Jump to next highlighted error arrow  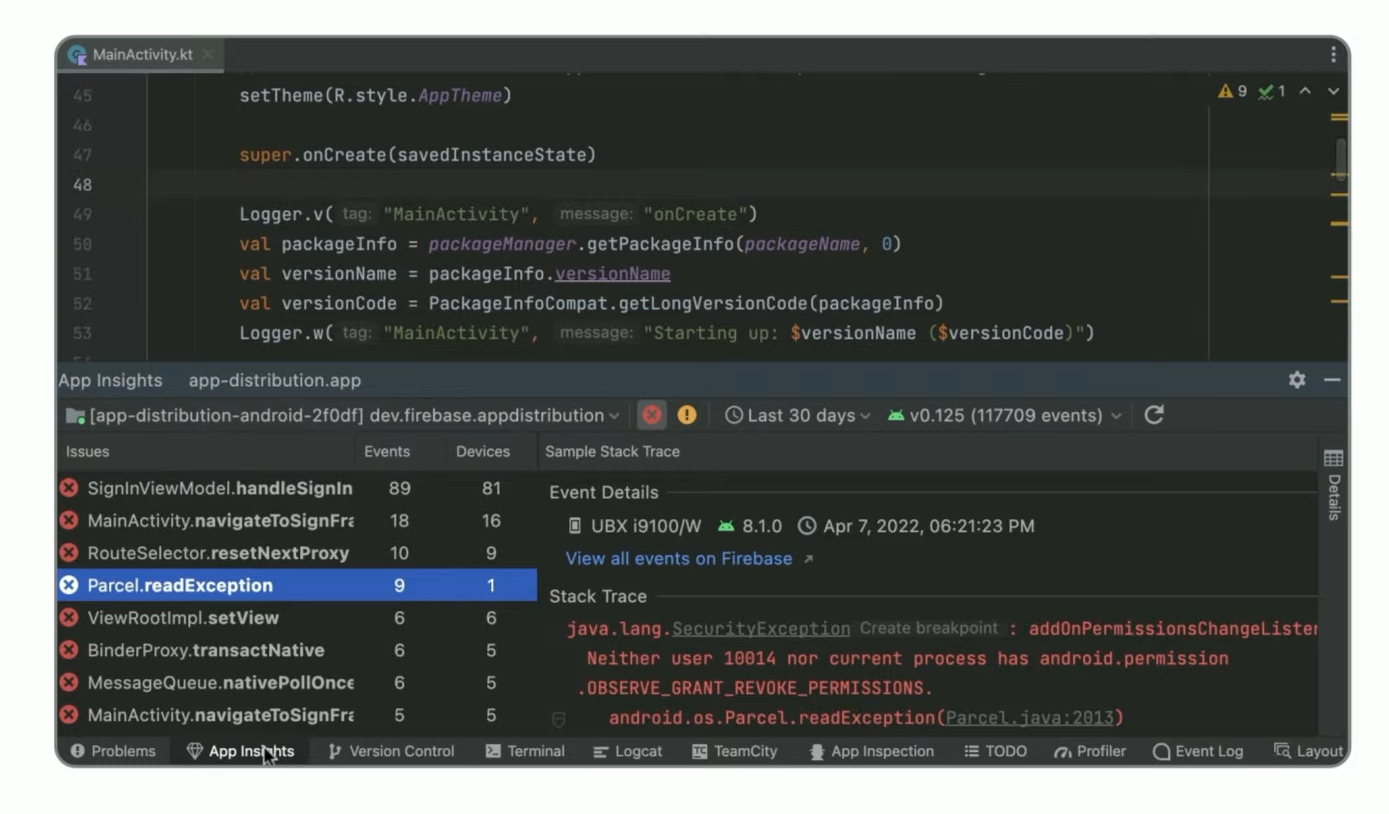[x=1333, y=91]
